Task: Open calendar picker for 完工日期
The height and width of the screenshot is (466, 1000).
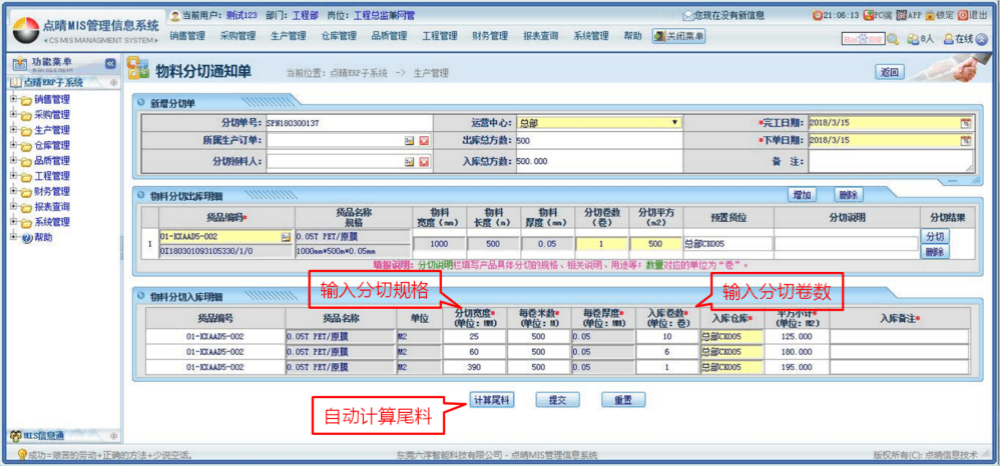Action: coord(966,123)
